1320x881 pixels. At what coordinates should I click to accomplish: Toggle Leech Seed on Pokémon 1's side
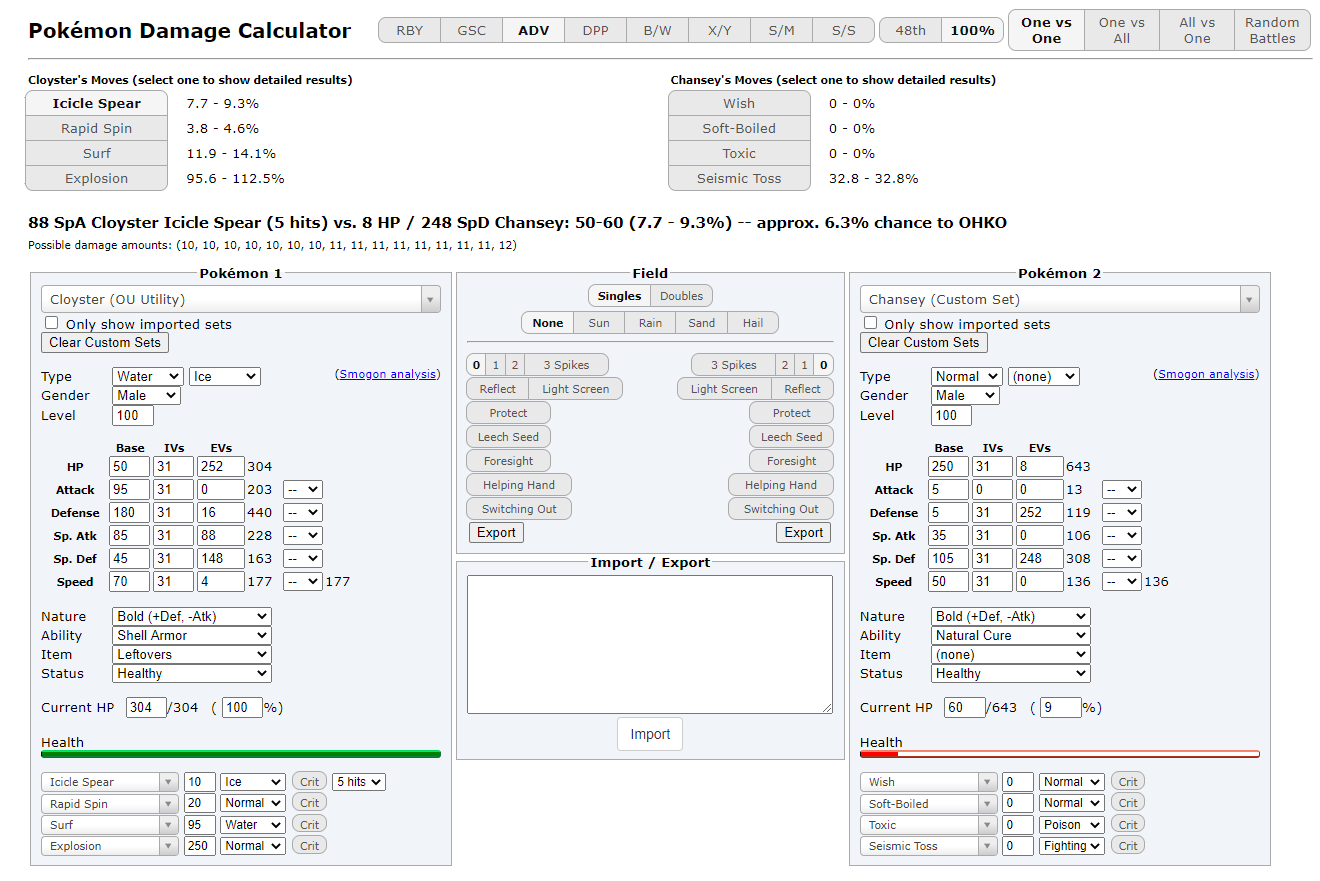508,437
